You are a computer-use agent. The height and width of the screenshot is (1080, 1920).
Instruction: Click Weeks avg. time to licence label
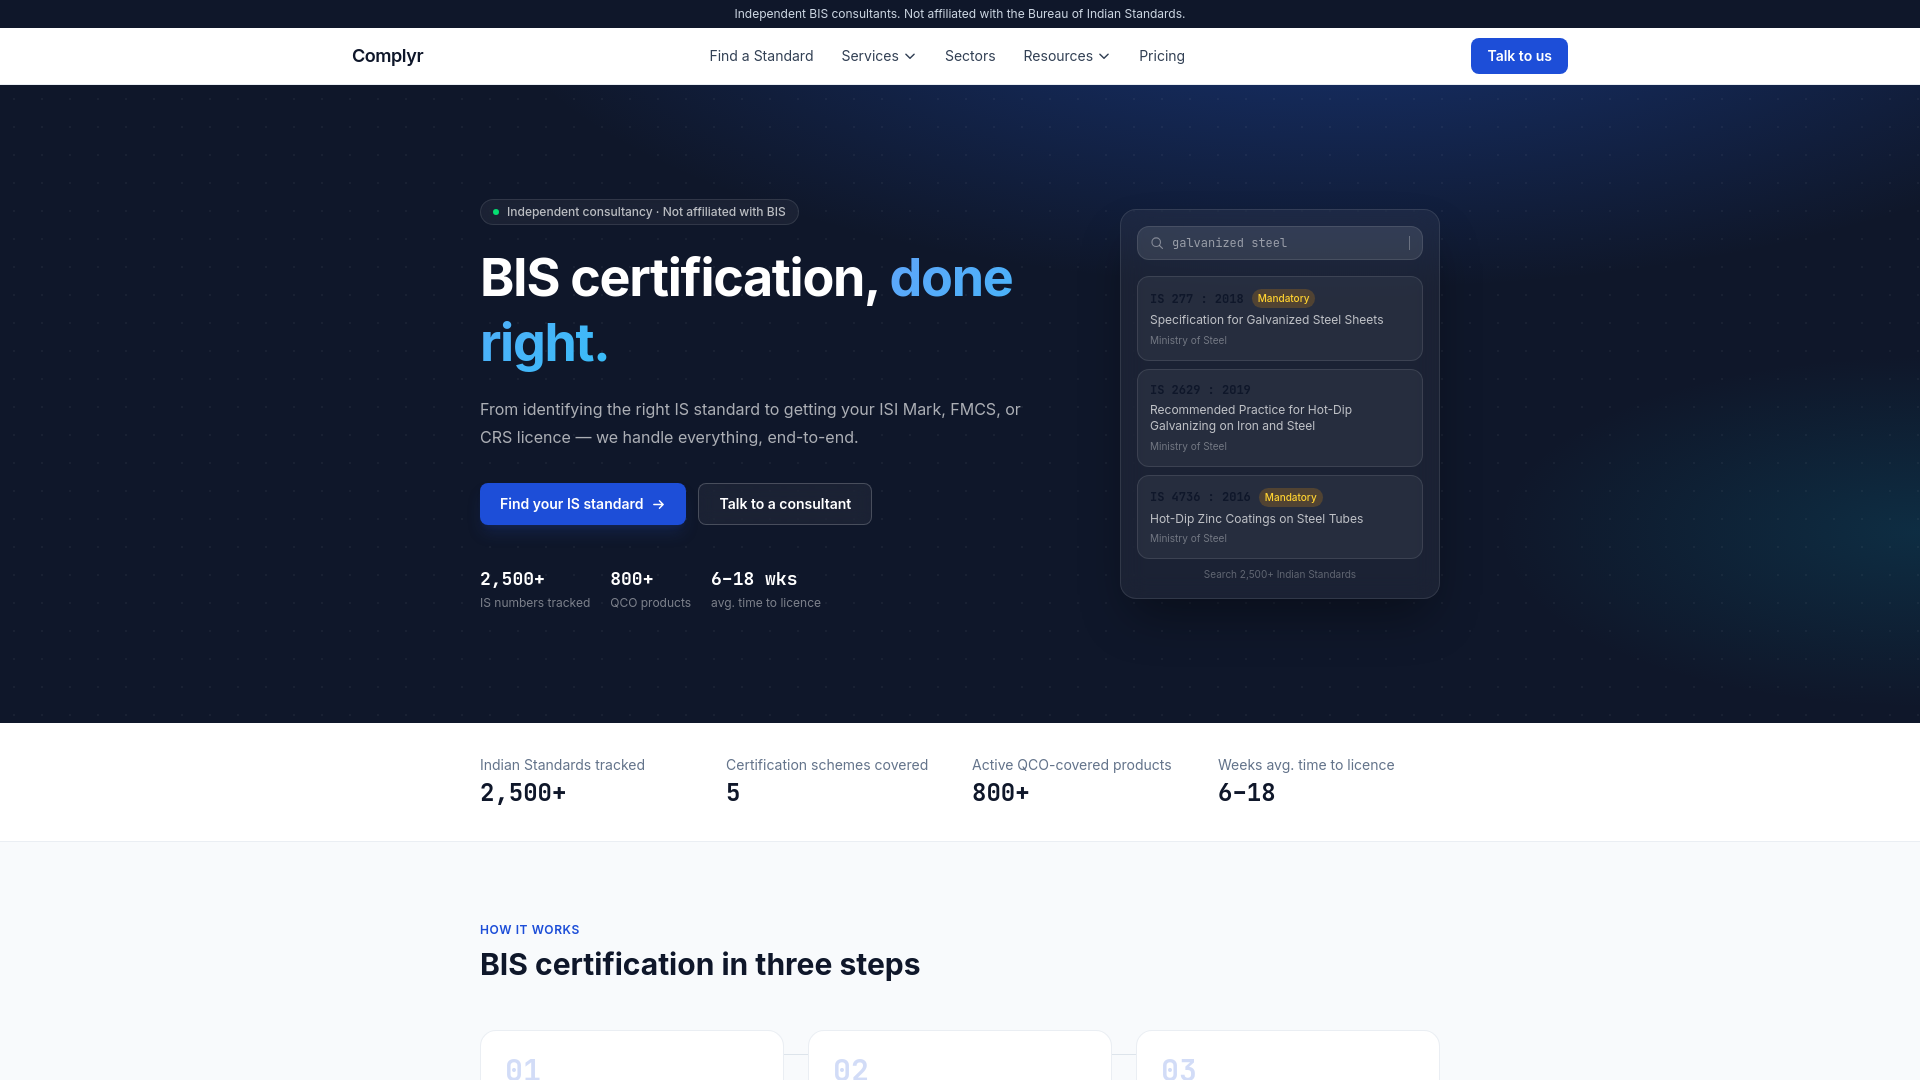1306,765
